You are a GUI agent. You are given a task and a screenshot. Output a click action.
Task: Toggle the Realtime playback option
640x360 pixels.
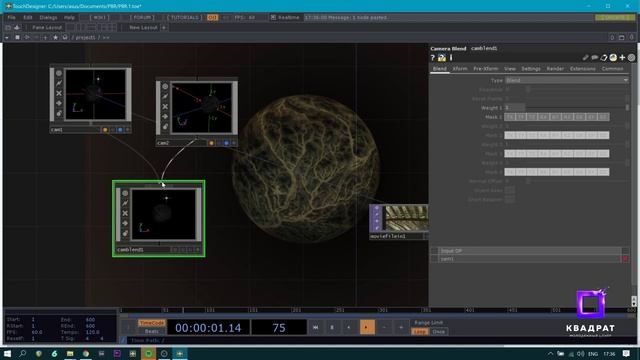point(285,17)
